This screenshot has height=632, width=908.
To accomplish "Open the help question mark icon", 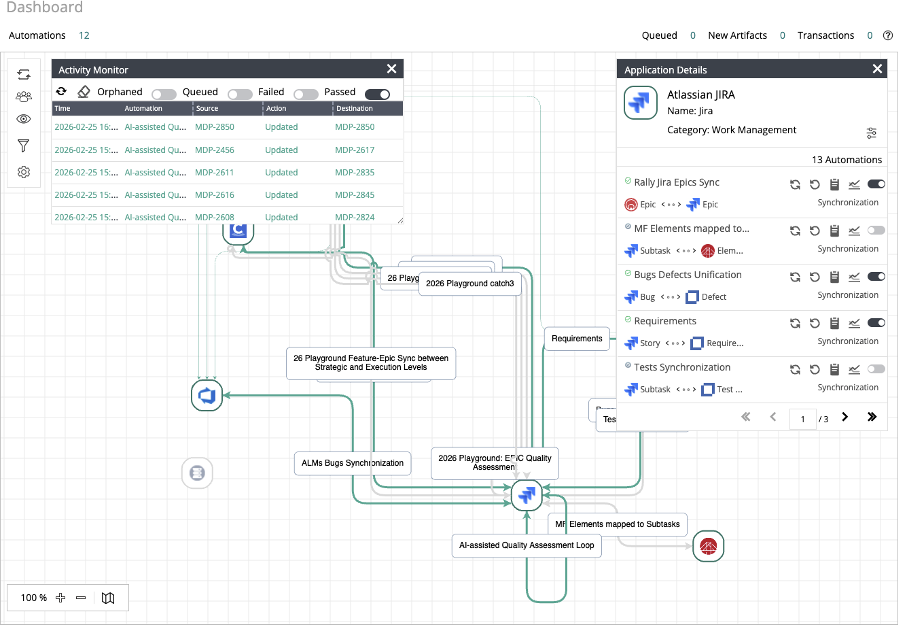I will click(x=888, y=36).
